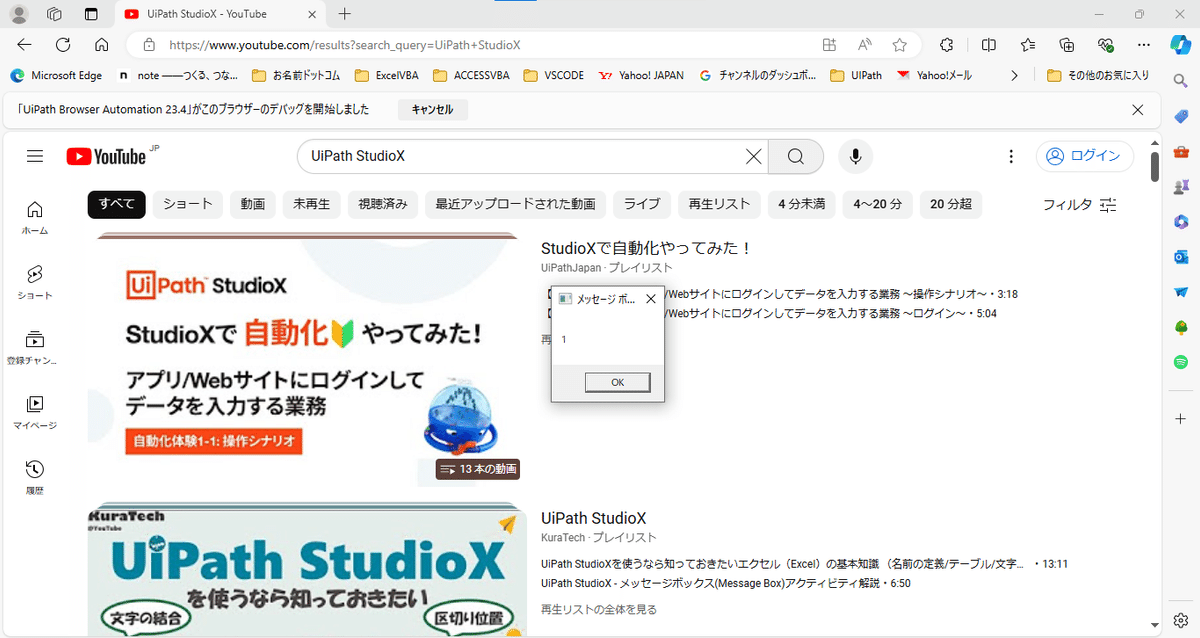Open Spotify icon in Edge sidebar
The height and width of the screenshot is (638, 1200).
click(x=1181, y=362)
